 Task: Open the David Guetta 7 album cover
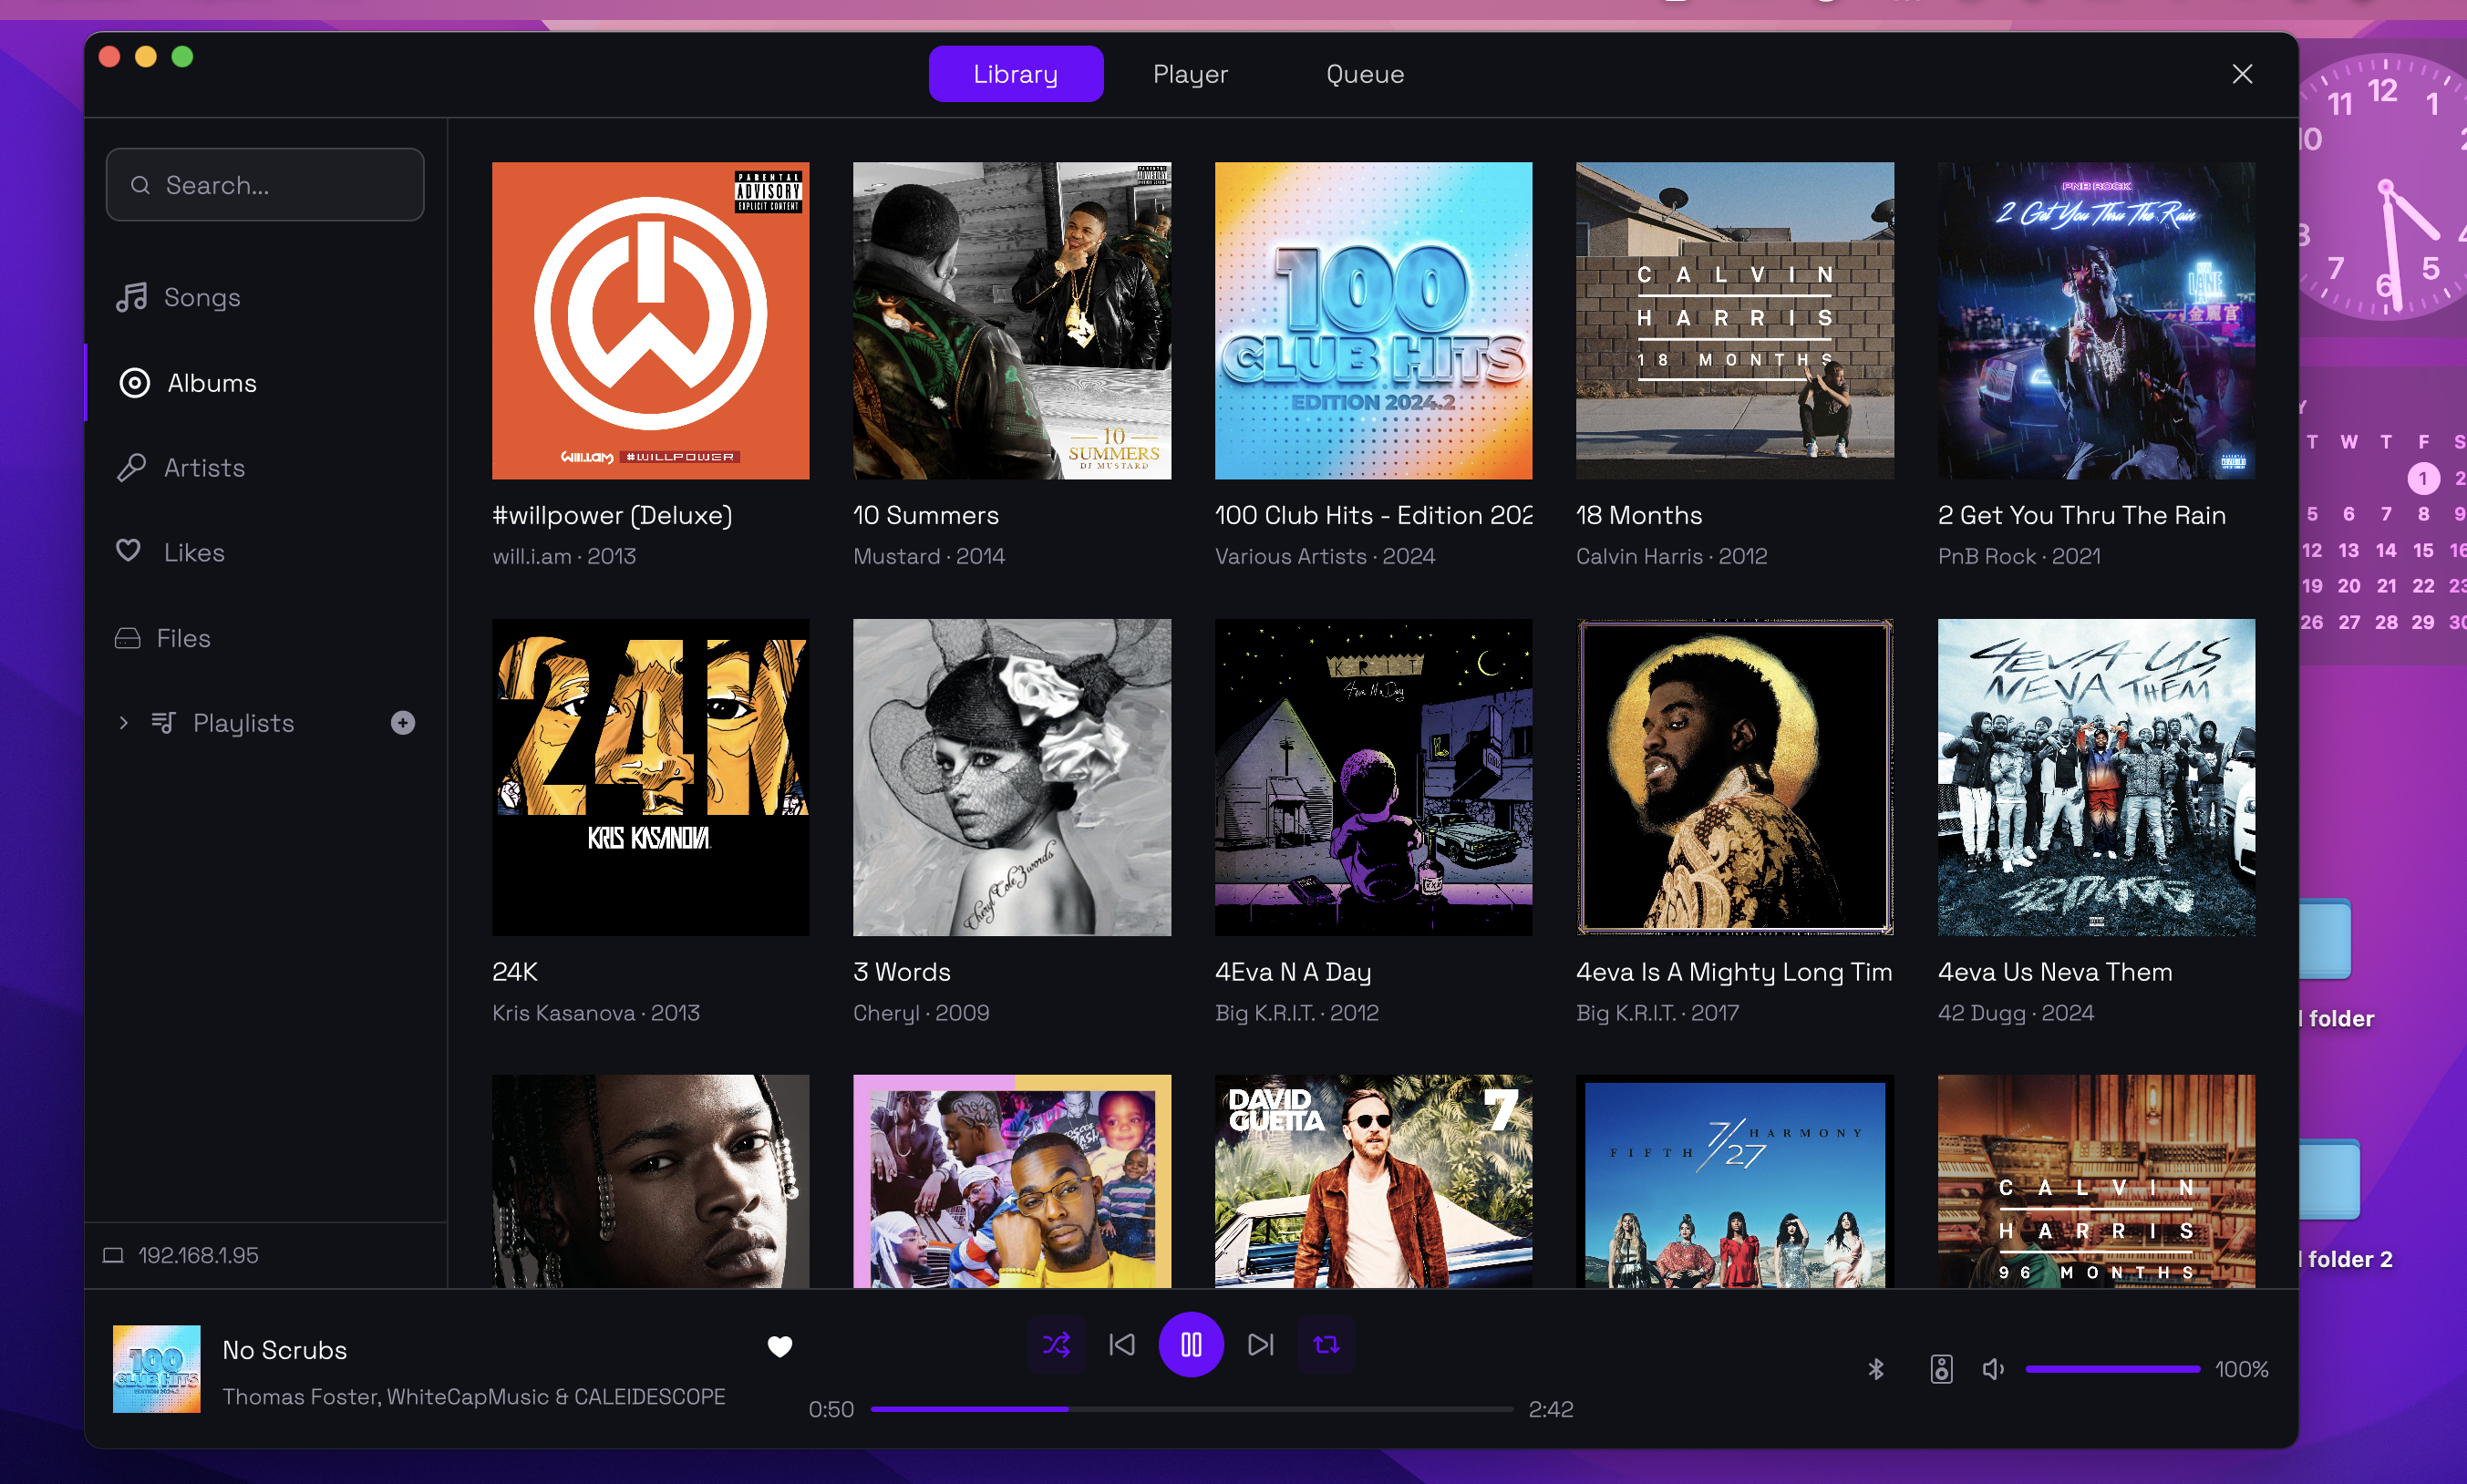[1374, 1181]
